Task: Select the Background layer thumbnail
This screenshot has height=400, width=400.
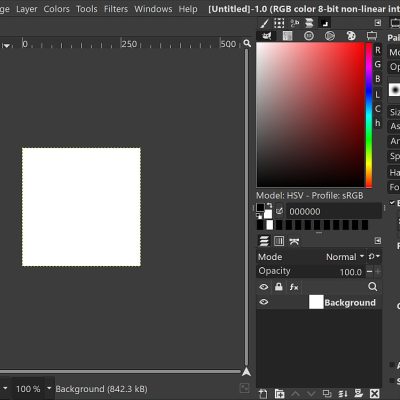Action: coord(316,302)
